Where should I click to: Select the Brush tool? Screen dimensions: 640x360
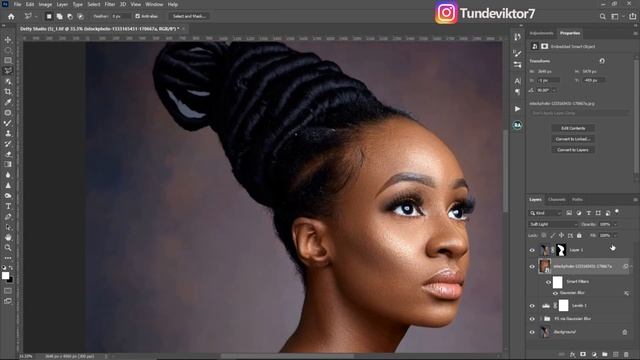pyautogui.click(x=8, y=123)
